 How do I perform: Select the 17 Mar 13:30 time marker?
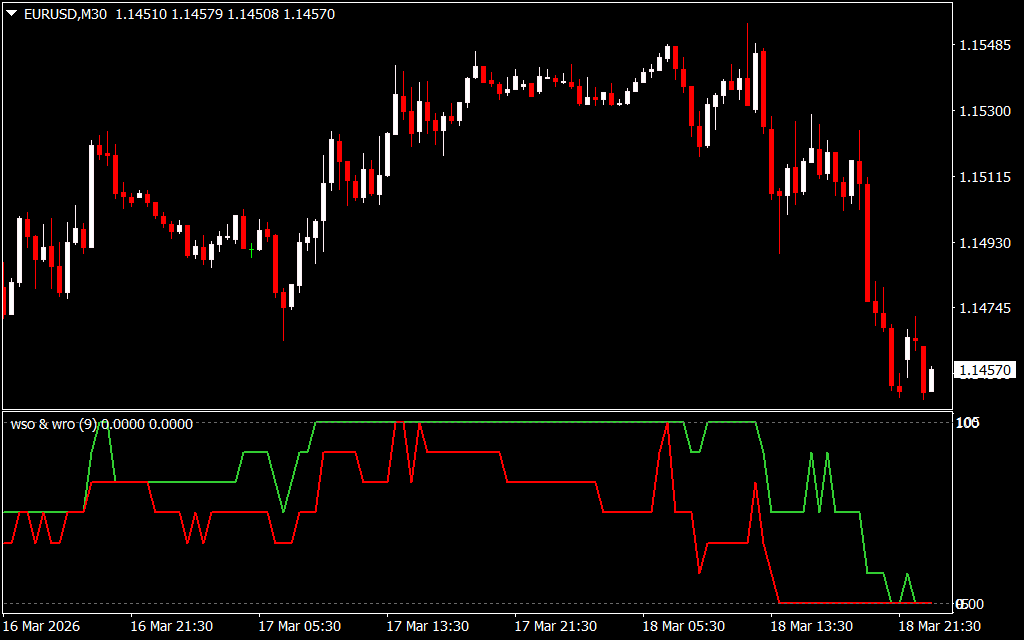428,626
